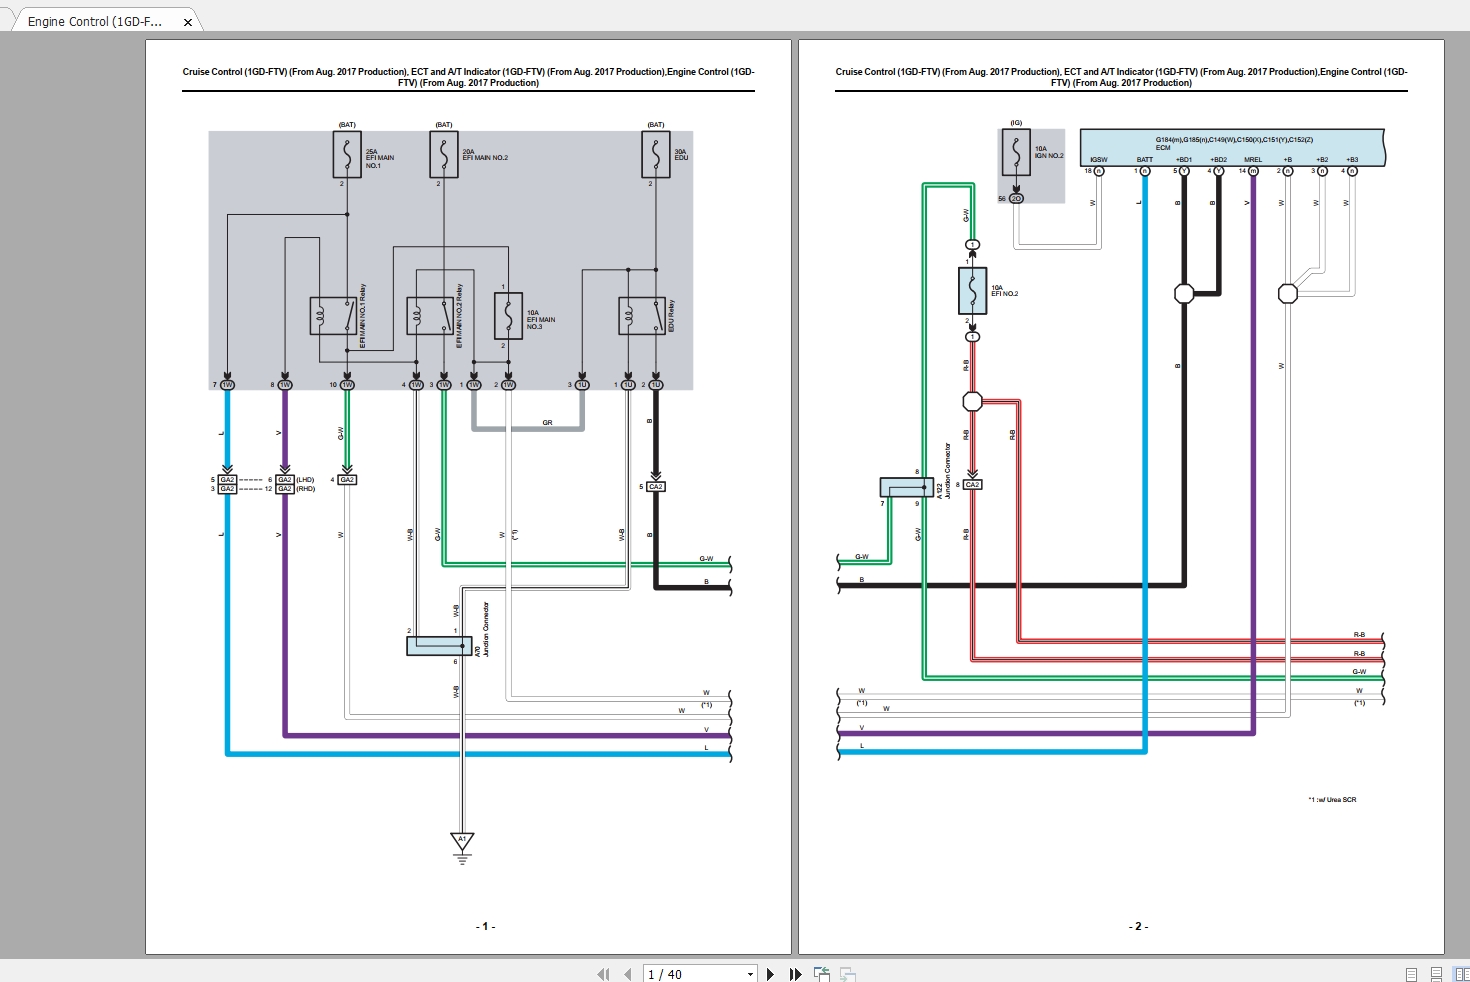
Task: Click the ECM connector box on page 2
Action: point(1232,146)
